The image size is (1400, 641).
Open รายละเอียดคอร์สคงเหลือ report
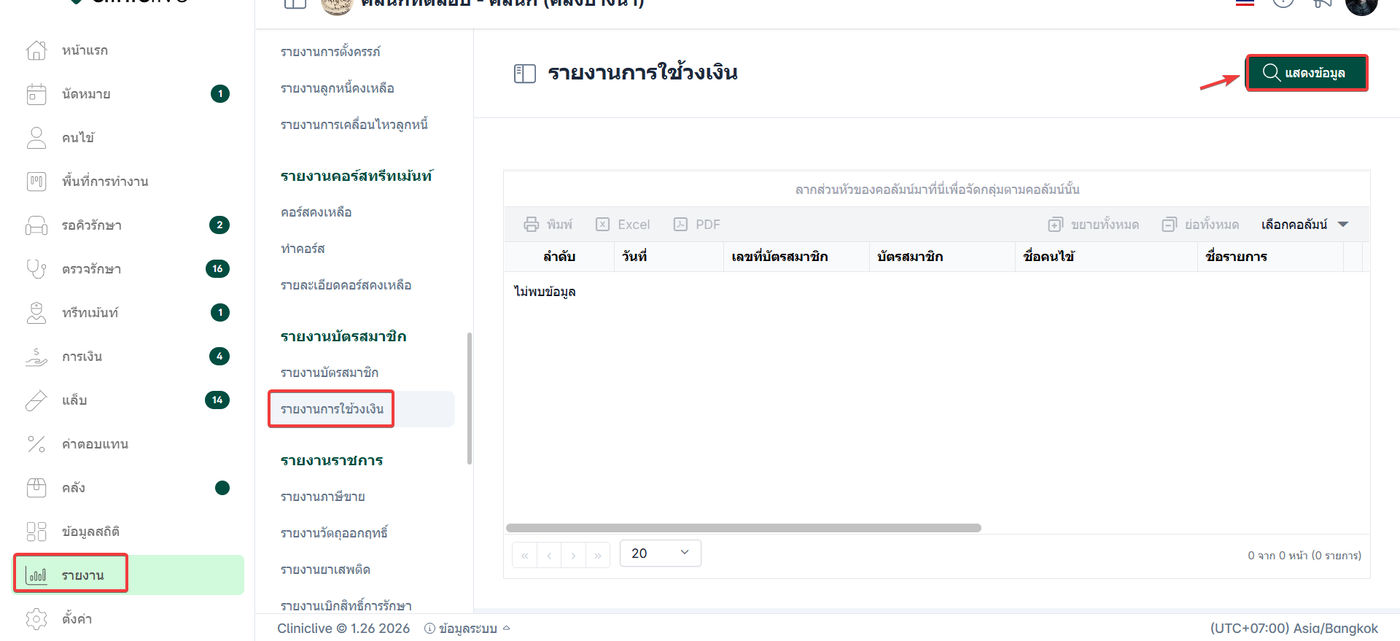pyautogui.click(x=346, y=285)
